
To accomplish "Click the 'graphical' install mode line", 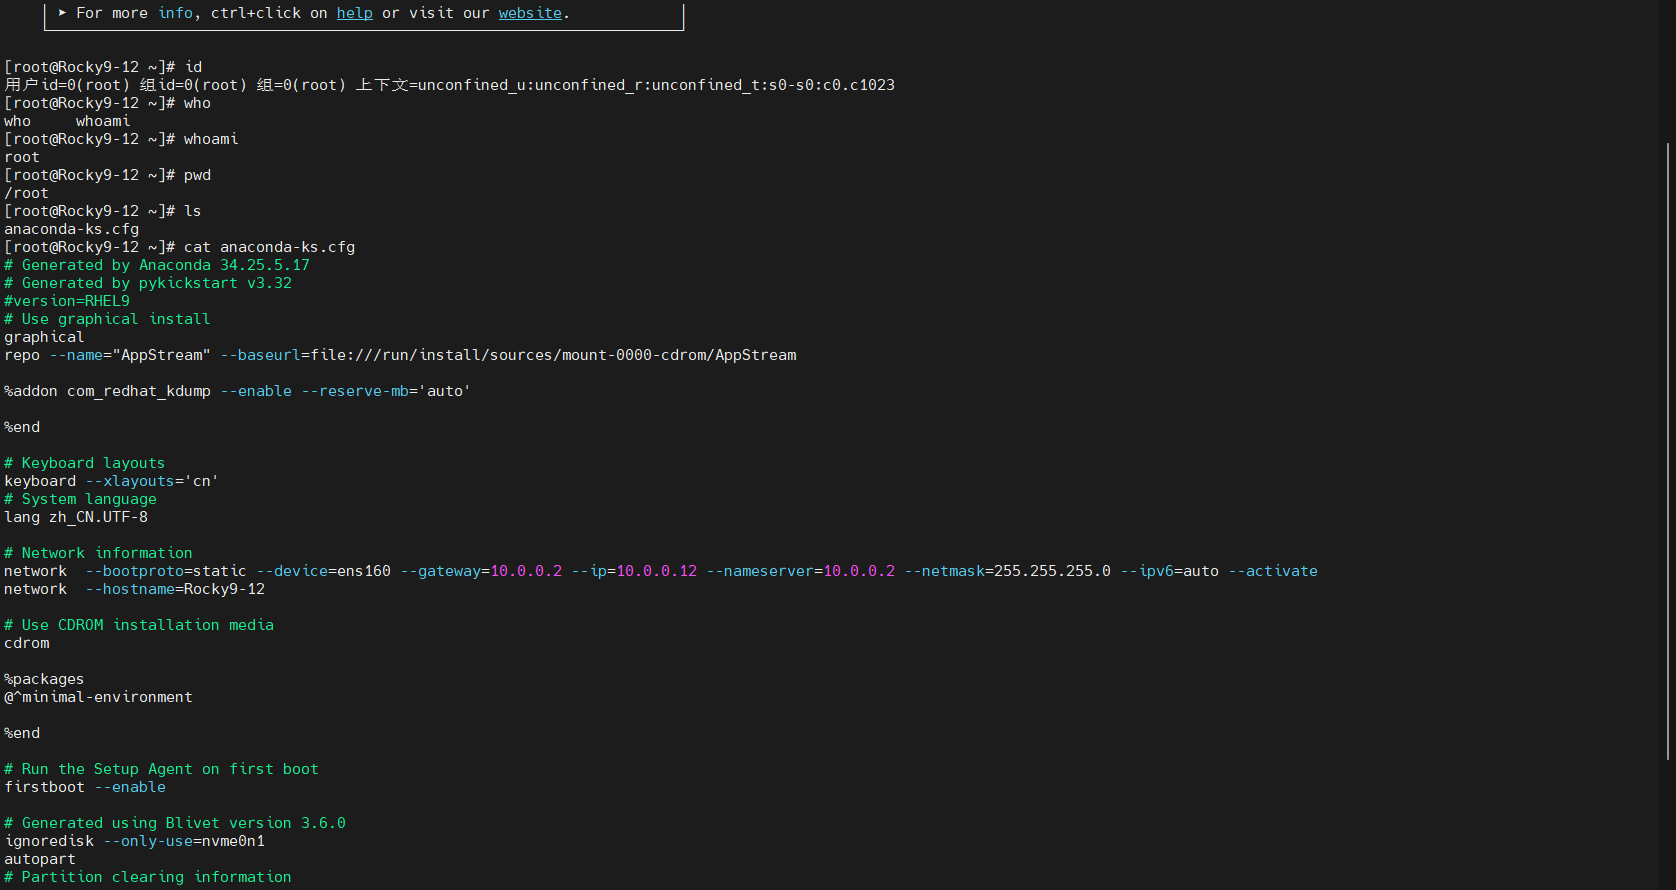I will click(44, 337).
